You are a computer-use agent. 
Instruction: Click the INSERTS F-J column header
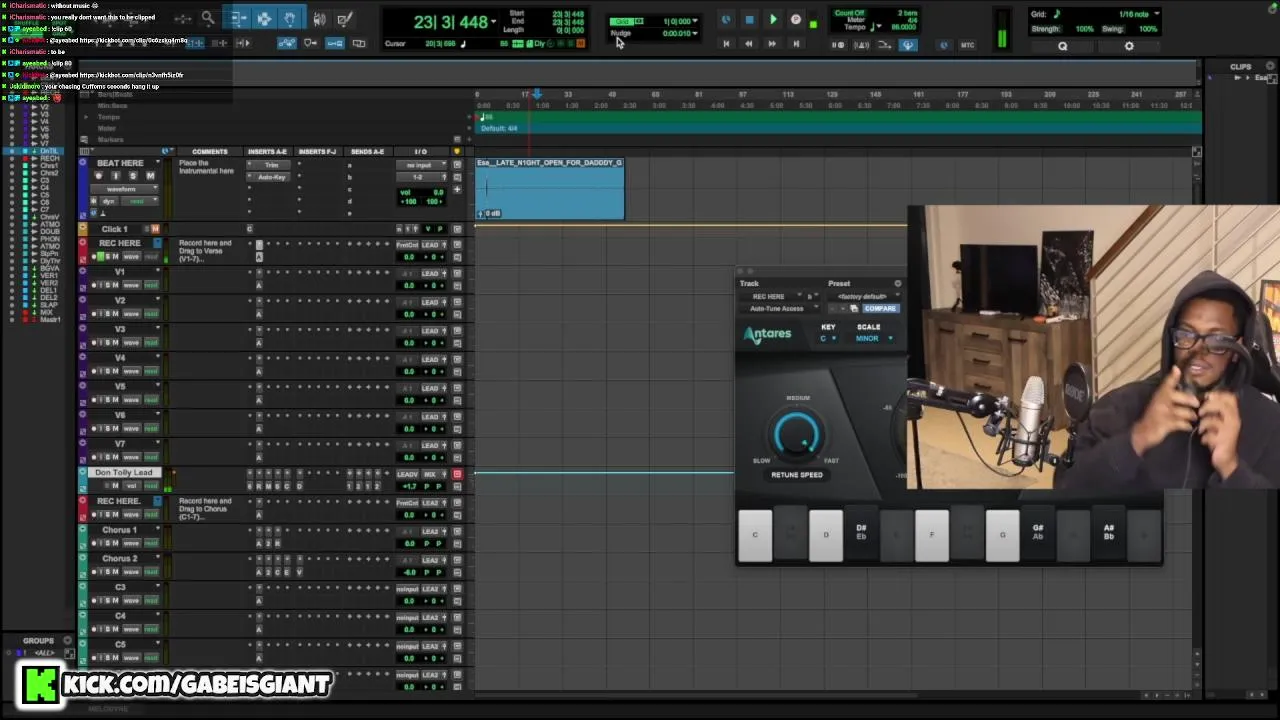[x=317, y=152]
